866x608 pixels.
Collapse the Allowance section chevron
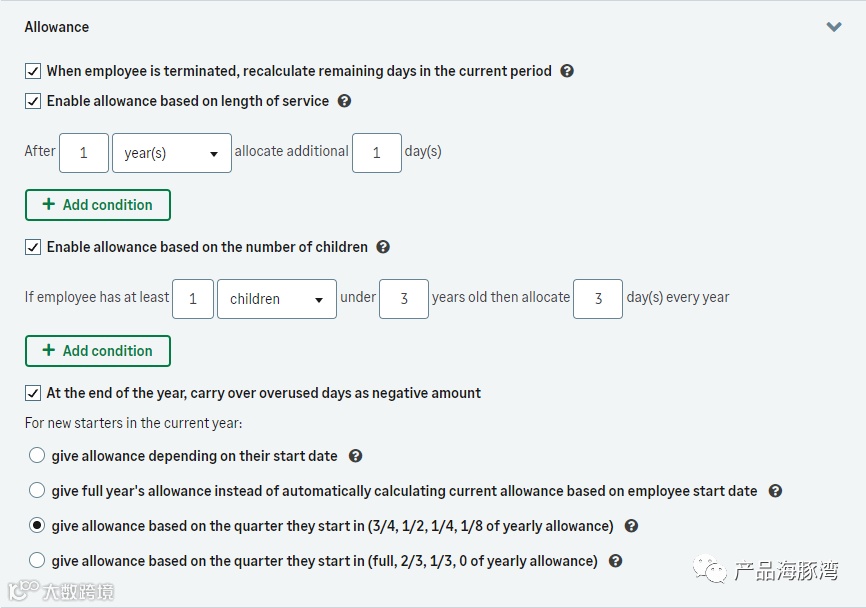834,27
